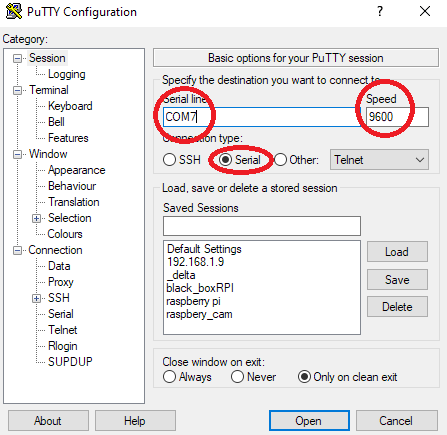Click the question mark help icon
Screen dimensions: 447x435
pos(380,12)
